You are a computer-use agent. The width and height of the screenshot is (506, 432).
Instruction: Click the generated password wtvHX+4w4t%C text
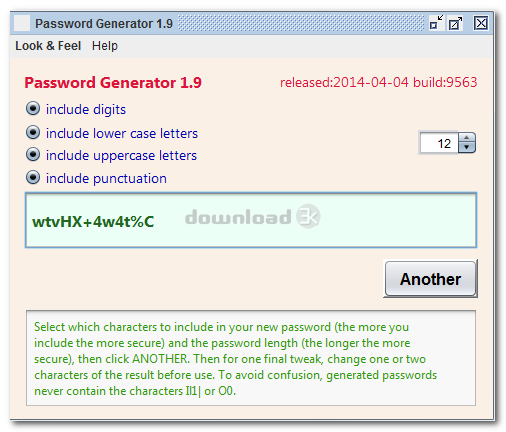(x=93, y=222)
